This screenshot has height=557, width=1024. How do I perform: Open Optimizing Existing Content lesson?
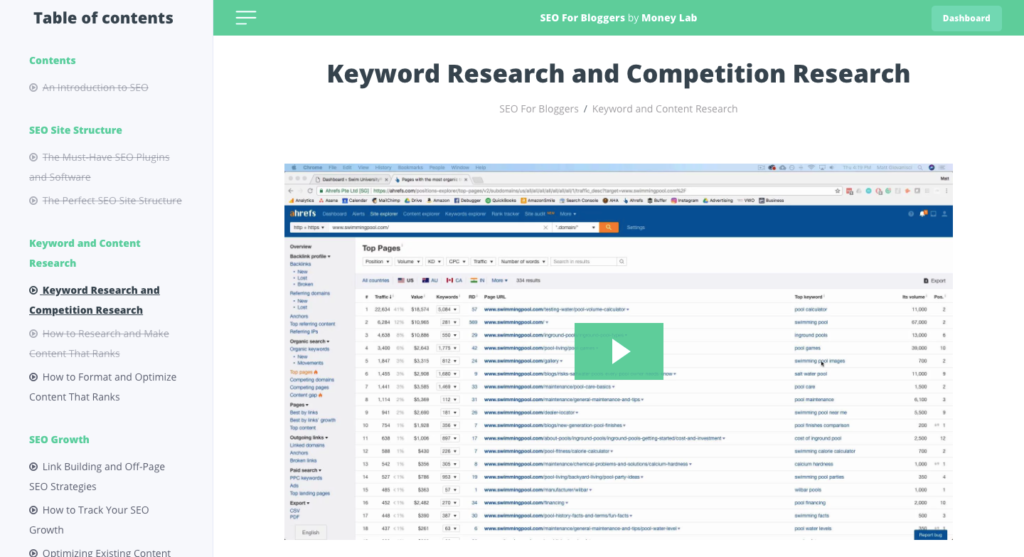(106, 552)
